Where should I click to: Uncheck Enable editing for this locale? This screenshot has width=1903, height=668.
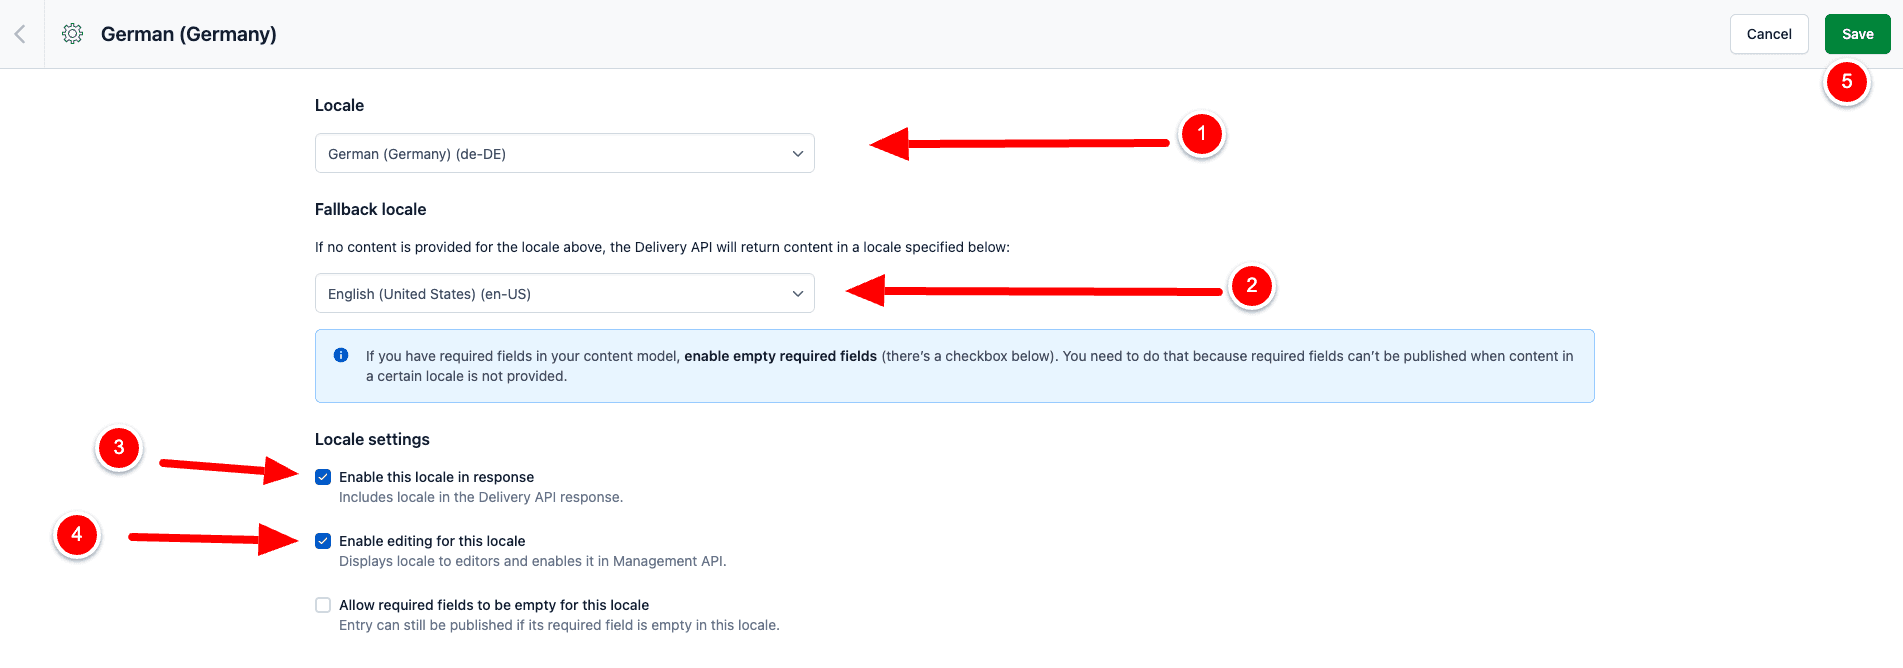323,541
